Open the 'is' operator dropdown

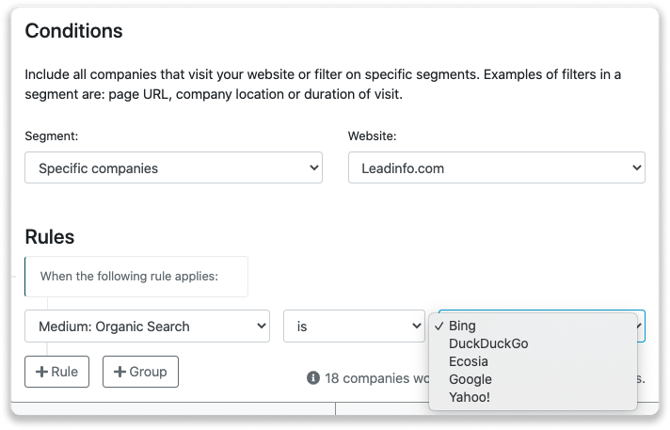click(354, 326)
